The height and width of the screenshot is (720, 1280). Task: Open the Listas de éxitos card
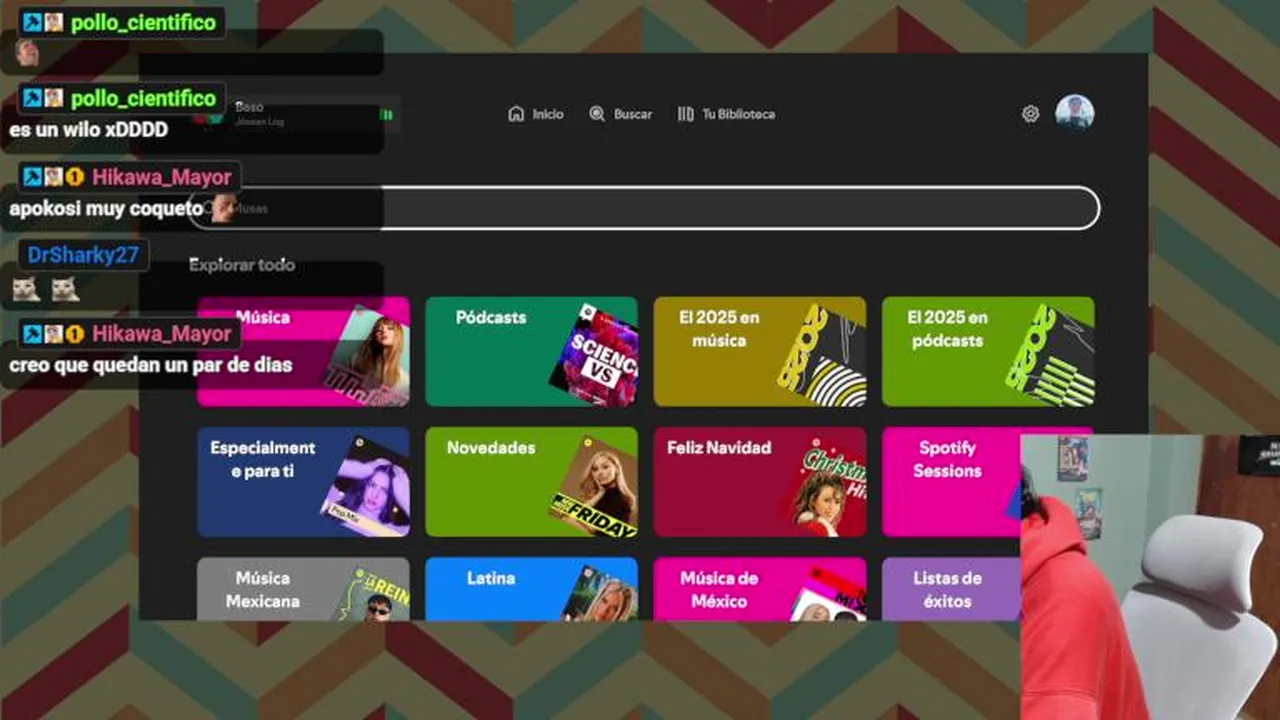tap(951, 589)
